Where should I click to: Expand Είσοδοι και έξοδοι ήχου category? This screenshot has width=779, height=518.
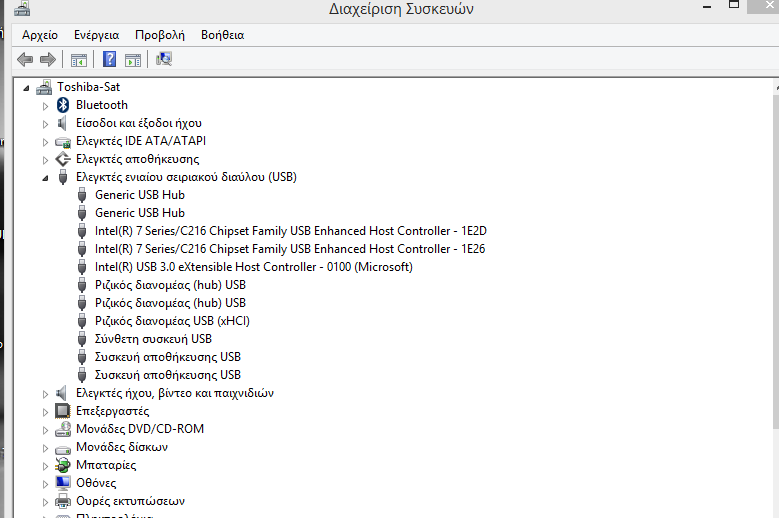[45, 124]
